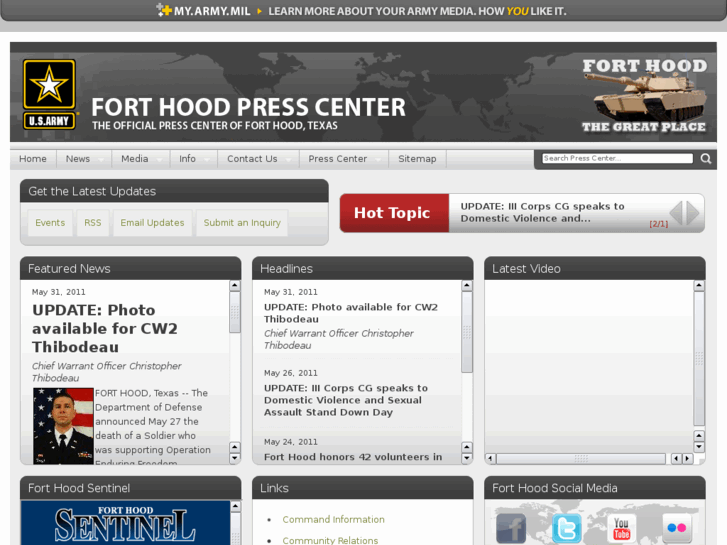This screenshot has width=727, height=545.
Task: Click Latest Video vertical scroll up arrow
Action: click(699, 286)
